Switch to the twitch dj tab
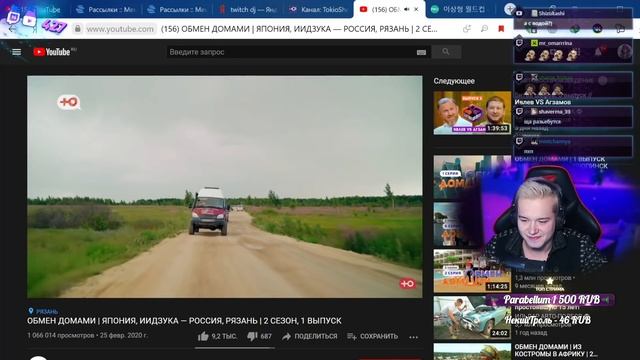This screenshot has height=360, width=640. pos(248,9)
